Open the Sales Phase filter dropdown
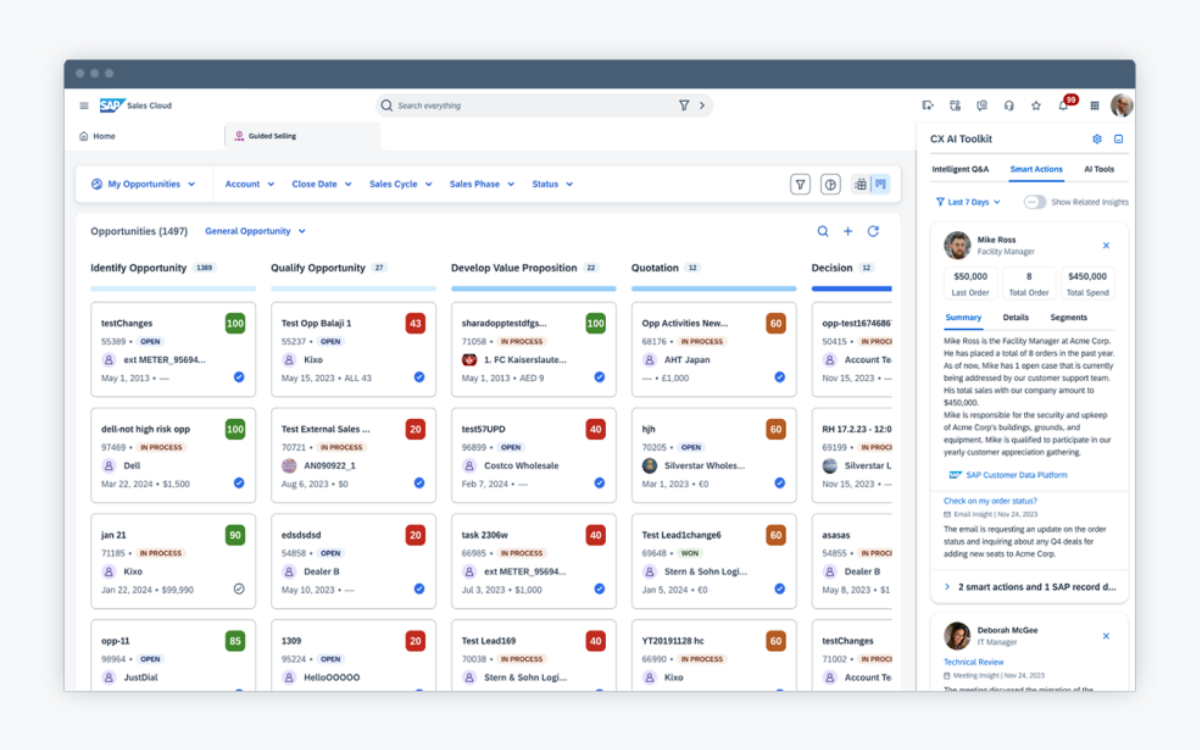 point(482,184)
